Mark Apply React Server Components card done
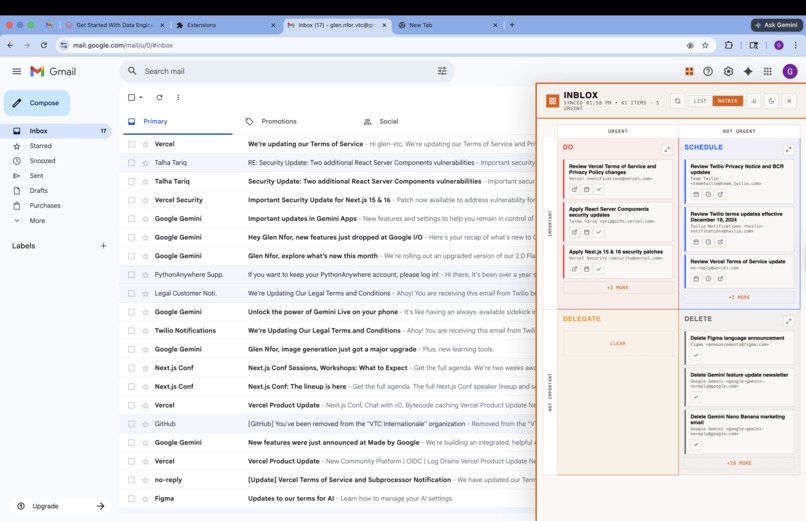Viewport: 806px width, 521px height. 599,232
